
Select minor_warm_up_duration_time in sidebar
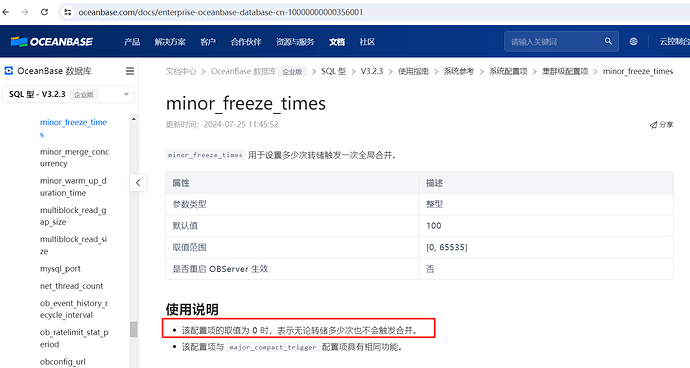pos(73,187)
